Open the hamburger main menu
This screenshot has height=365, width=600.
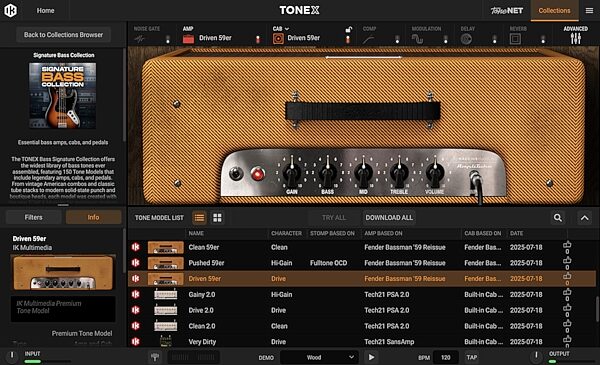tap(589, 11)
